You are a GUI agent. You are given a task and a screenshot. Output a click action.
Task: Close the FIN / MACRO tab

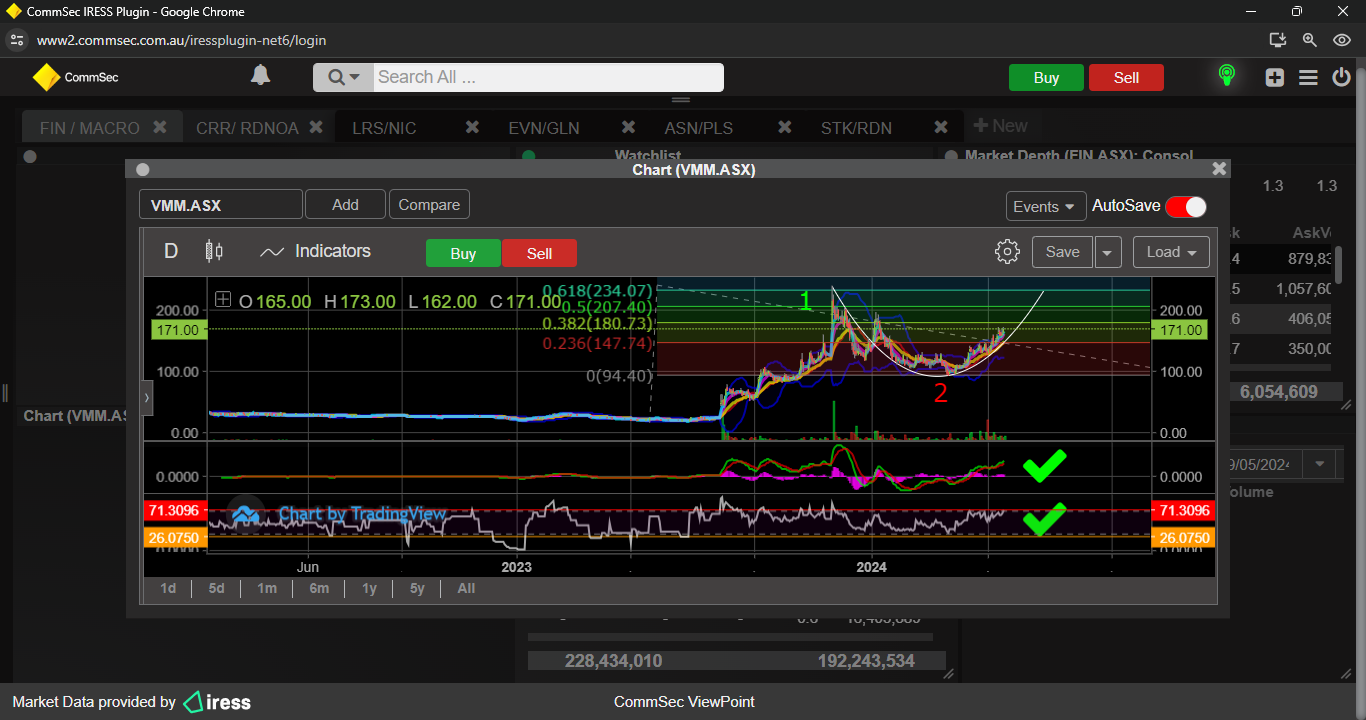point(160,127)
